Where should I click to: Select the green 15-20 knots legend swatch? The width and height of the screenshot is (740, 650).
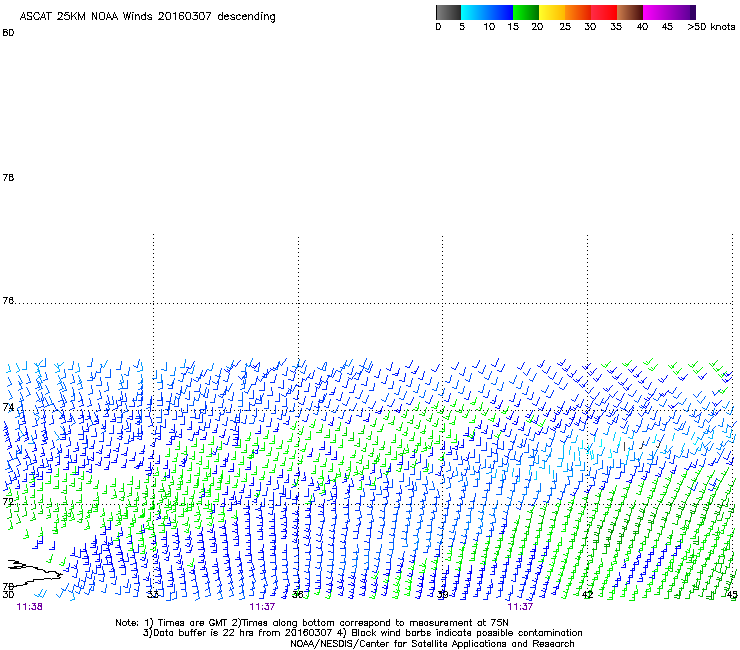pos(526,12)
